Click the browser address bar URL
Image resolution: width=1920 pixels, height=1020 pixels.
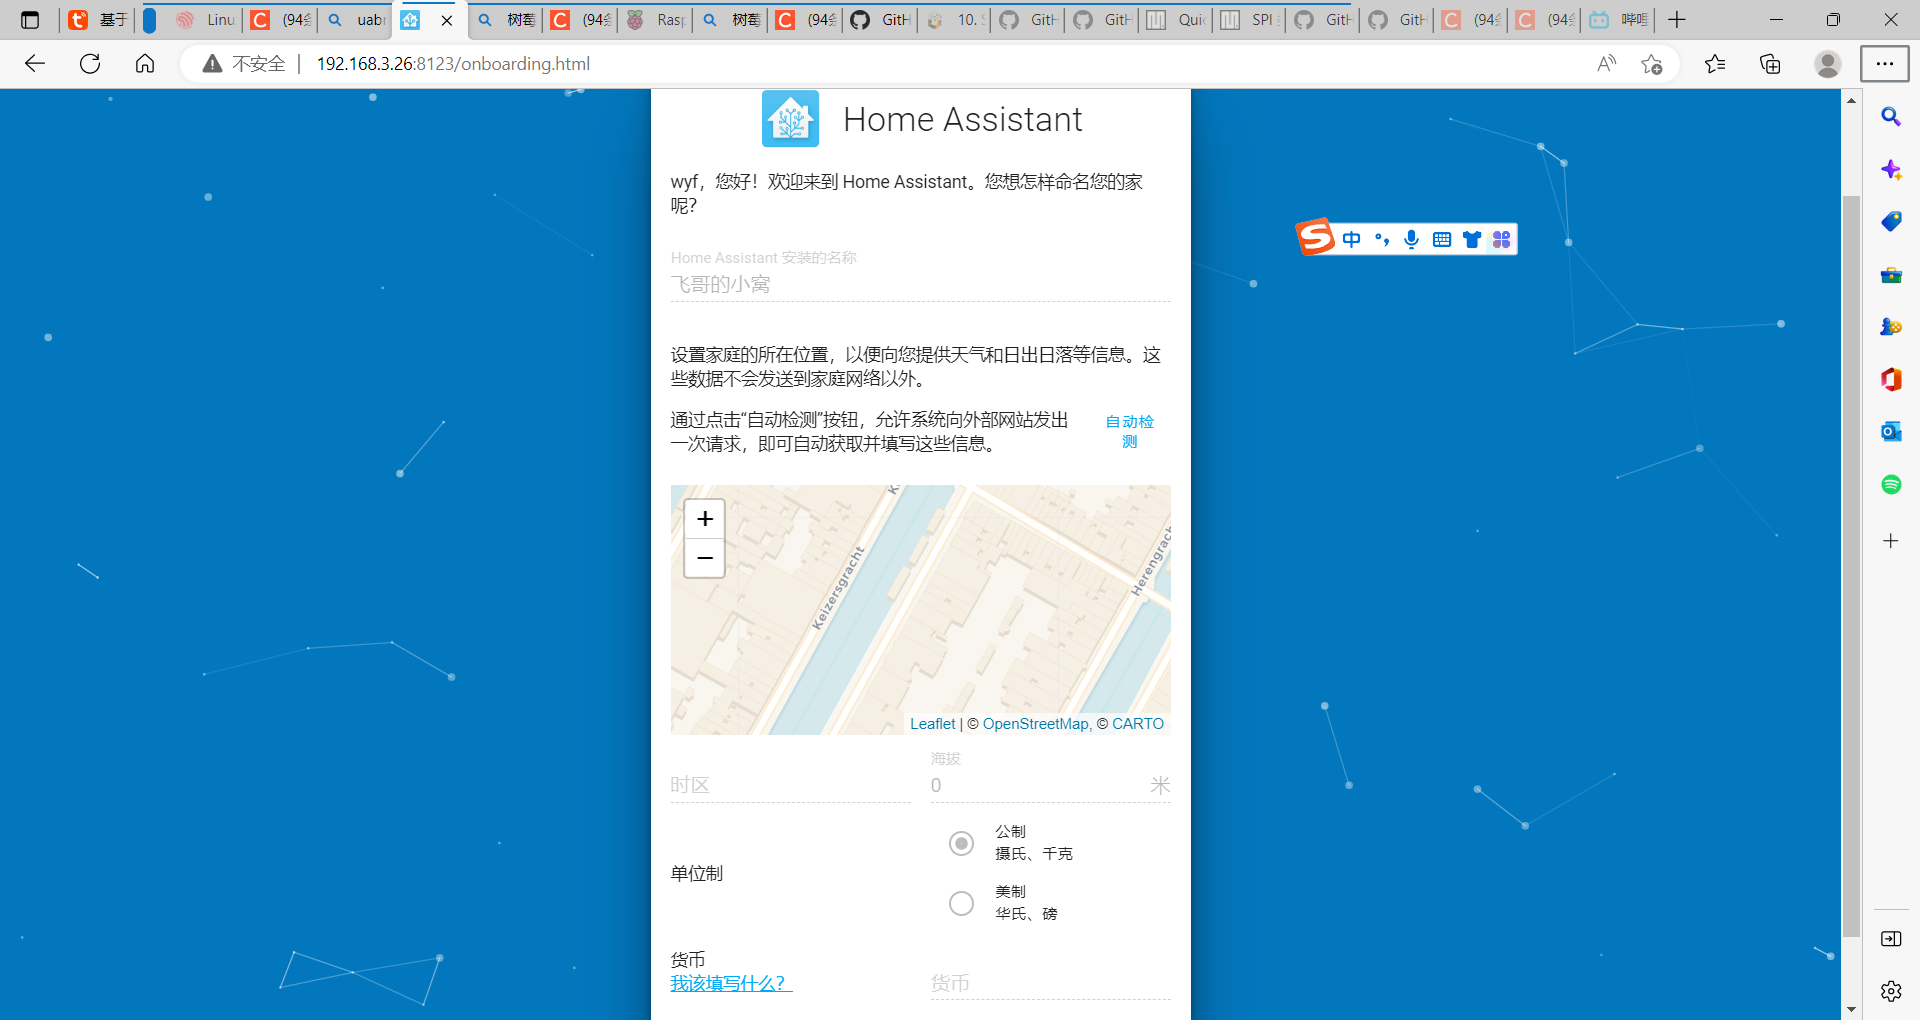click(x=453, y=64)
